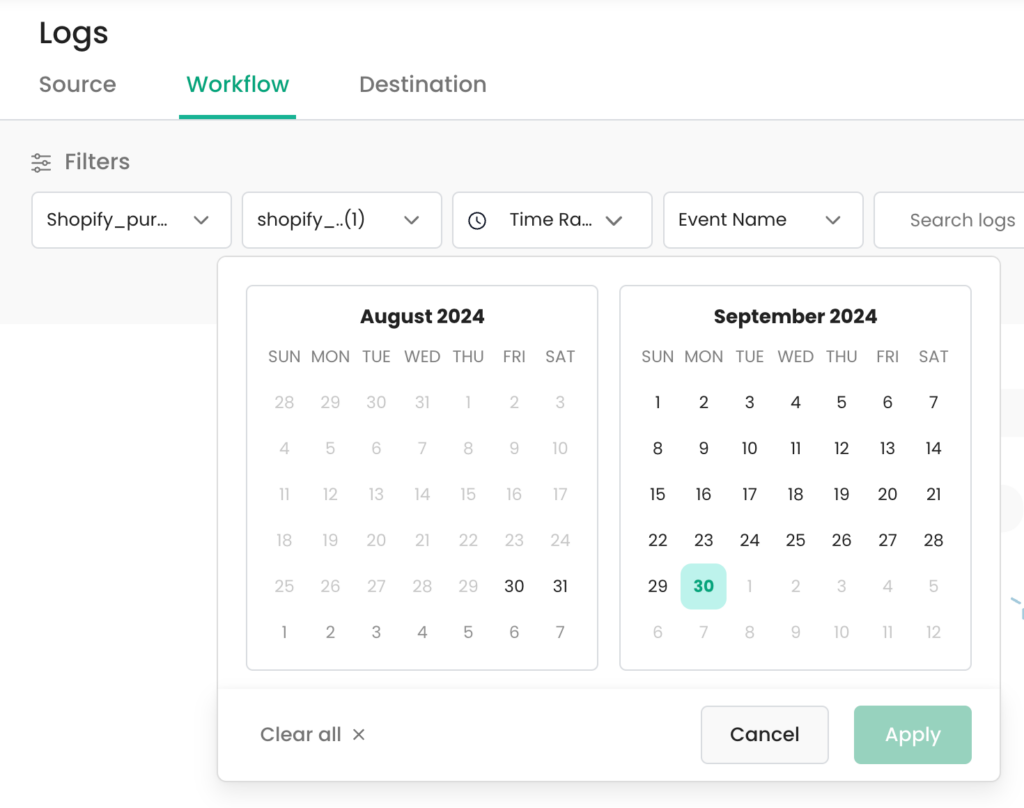
Task: Open the Time Range dropdown
Action: point(552,220)
